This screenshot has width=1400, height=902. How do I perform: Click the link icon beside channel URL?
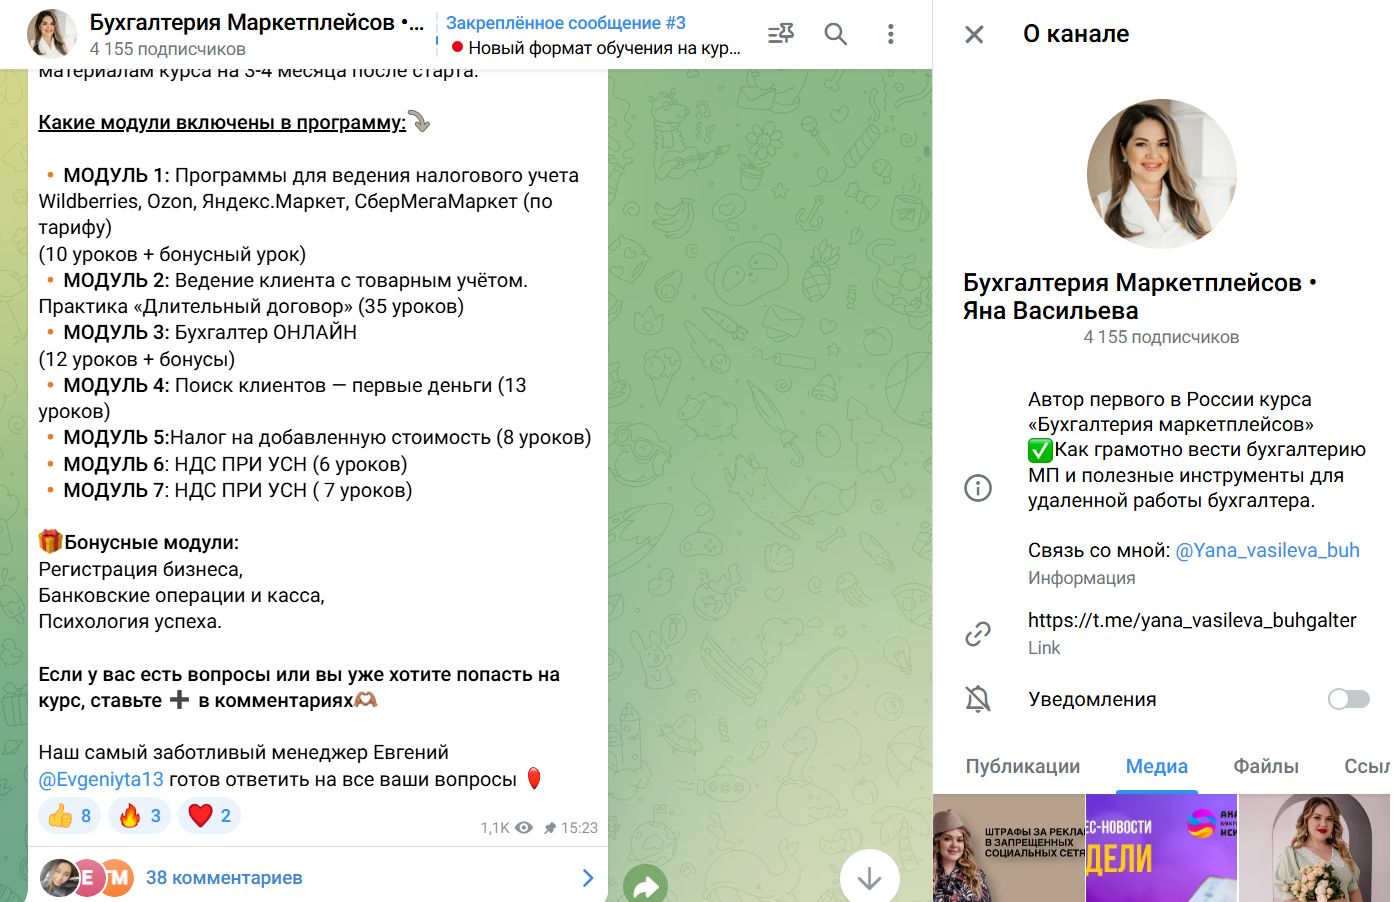coord(977,633)
